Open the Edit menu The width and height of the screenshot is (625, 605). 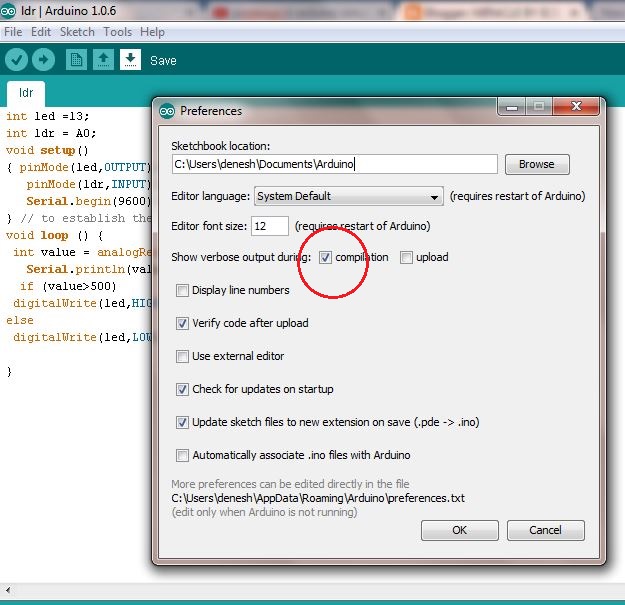click(x=41, y=32)
